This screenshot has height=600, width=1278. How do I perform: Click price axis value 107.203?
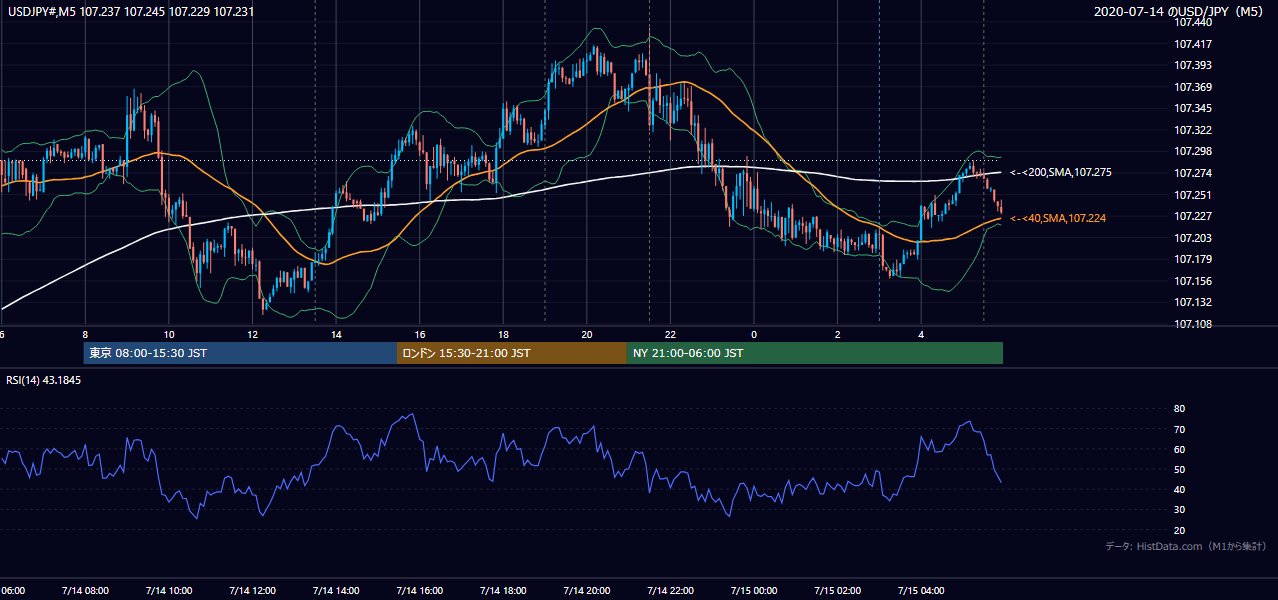coord(1193,238)
